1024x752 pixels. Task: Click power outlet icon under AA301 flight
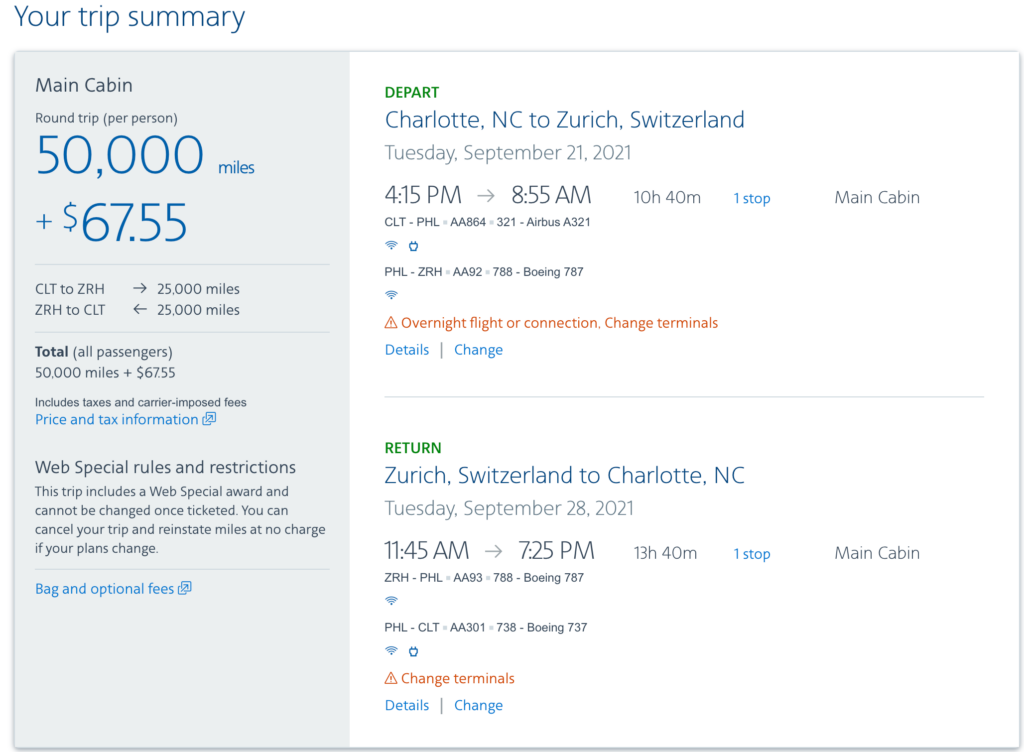pyautogui.click(x=413, y=651)
